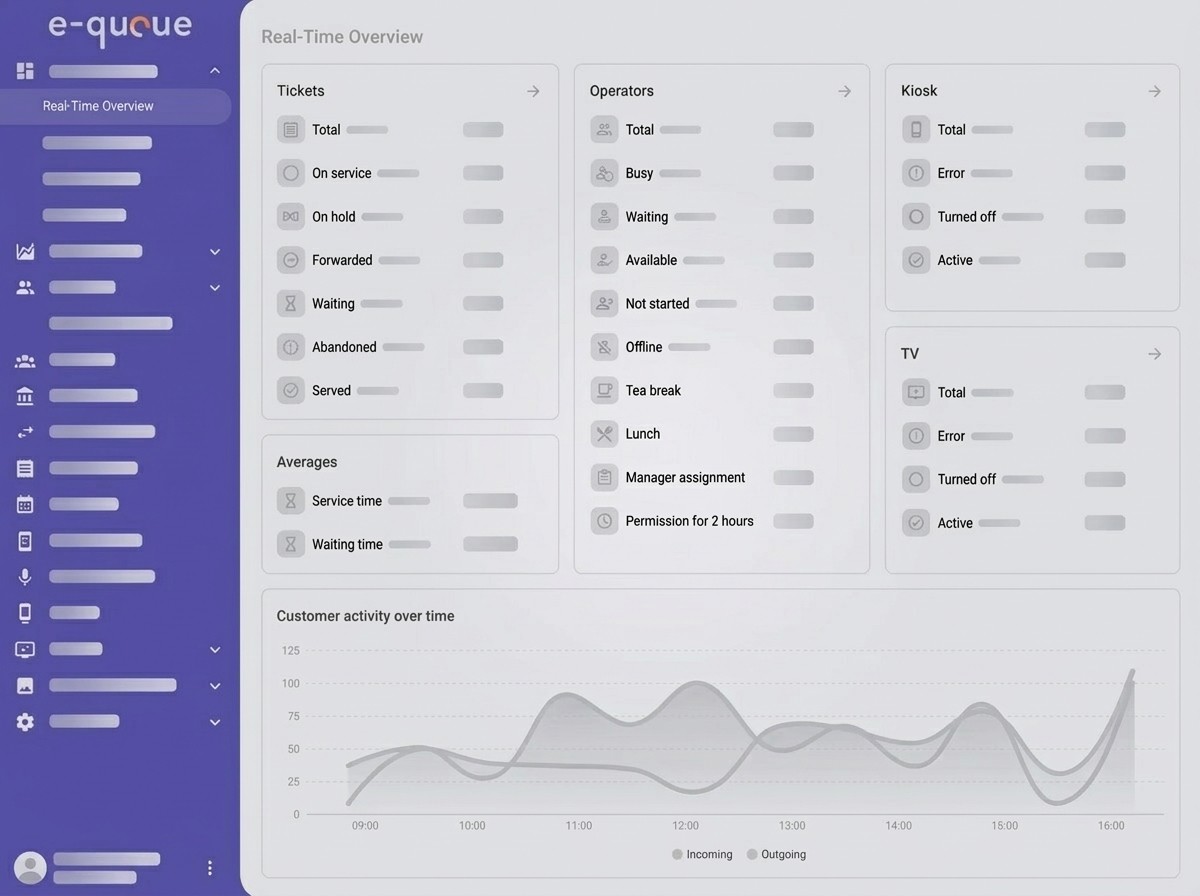Click the user avatar at sidebar bottom
This screenshot has width=1200, height=896.
tap(30, 868)
